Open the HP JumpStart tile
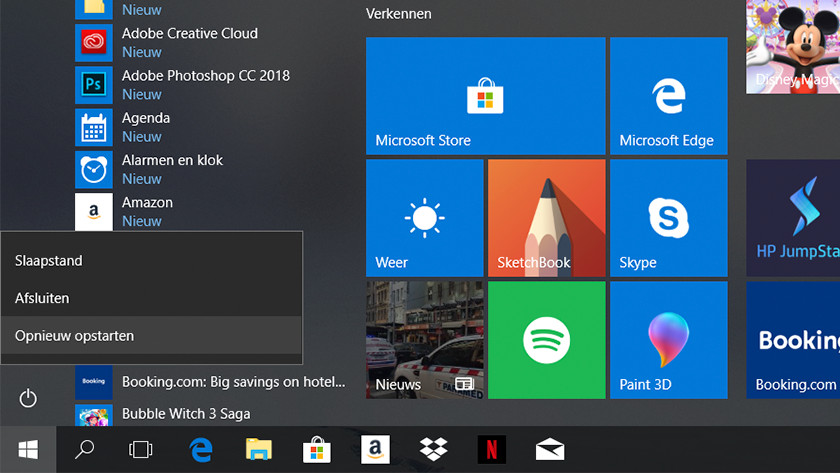 [793, 218]
